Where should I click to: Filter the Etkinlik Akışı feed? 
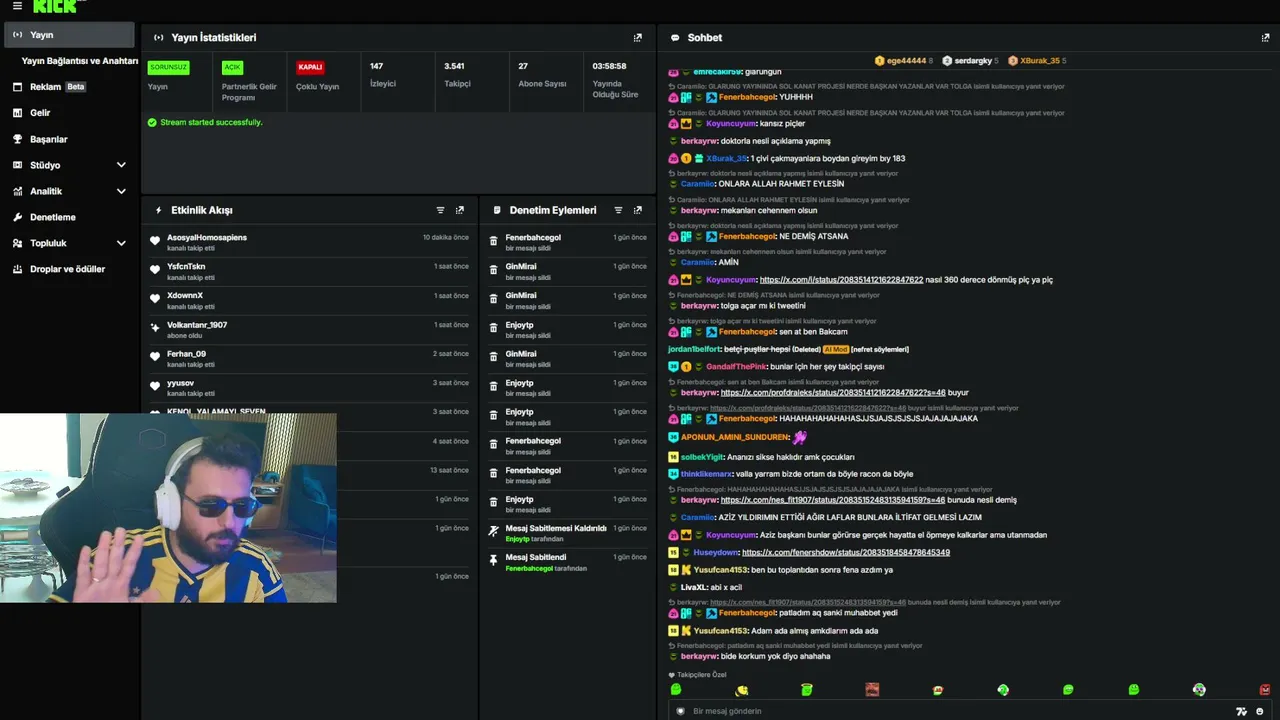[x=440, y=210]
